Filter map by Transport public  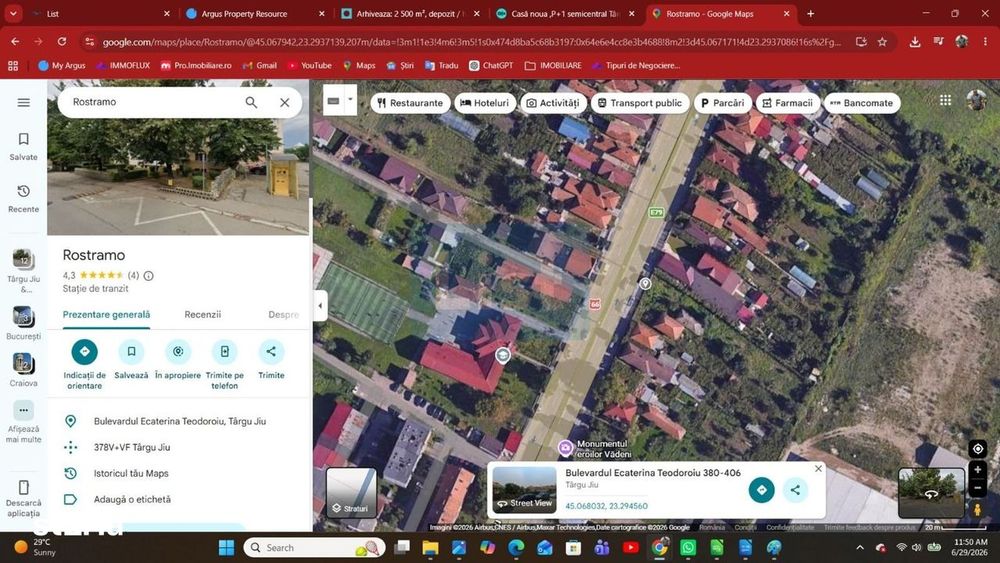(x=640, y=103)
